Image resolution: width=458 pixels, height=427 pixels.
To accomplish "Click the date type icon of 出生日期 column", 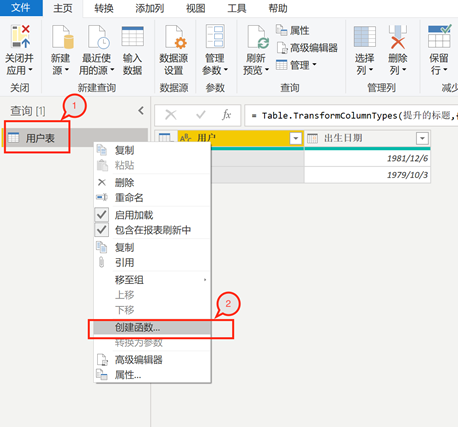I will point(312,138).
